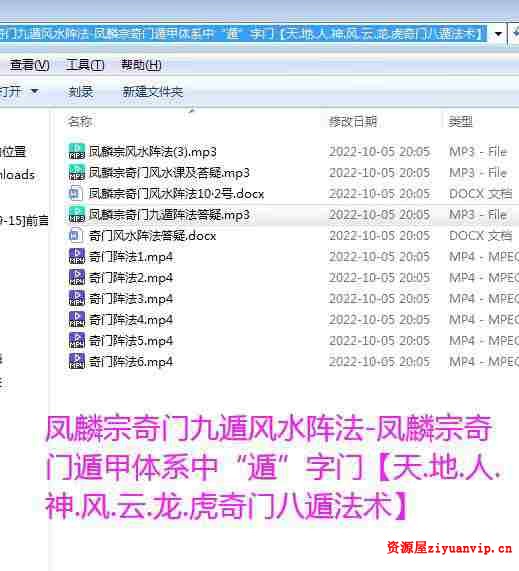The height and width of the screenshot is (571, 519).
Task: Select file name 奇门阵法6.mp4
Action: (x=131, y=362)
